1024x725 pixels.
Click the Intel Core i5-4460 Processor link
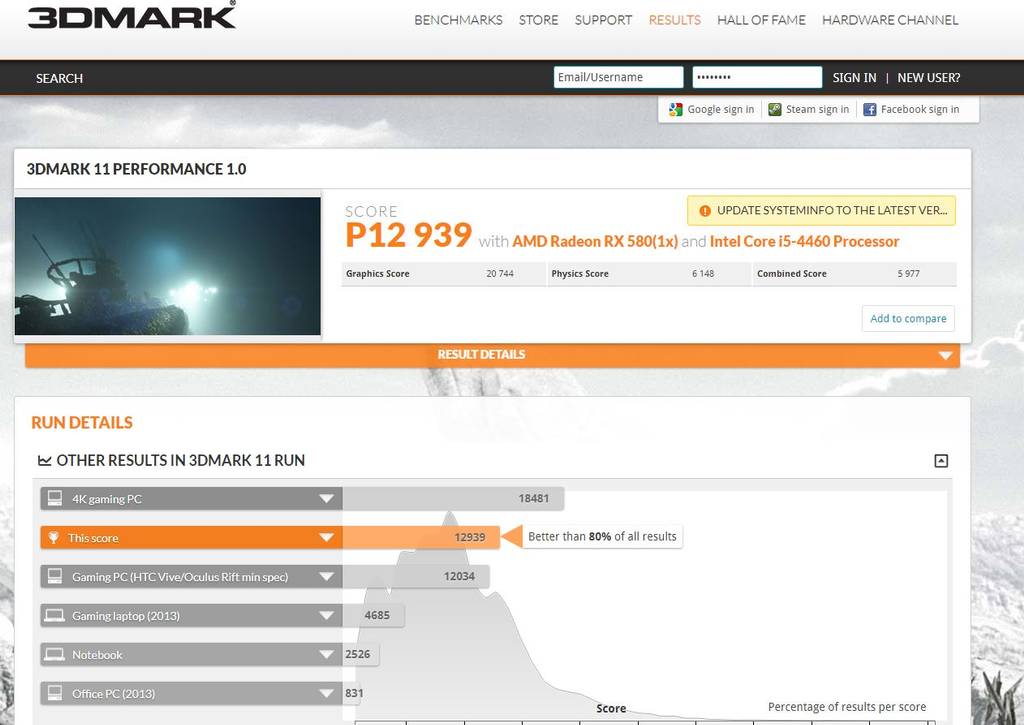(805, 242)
